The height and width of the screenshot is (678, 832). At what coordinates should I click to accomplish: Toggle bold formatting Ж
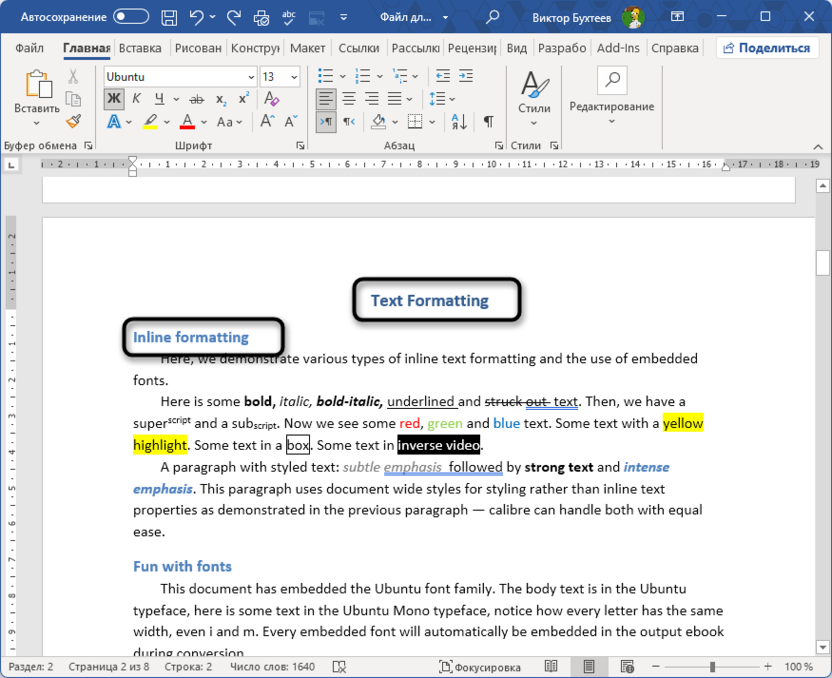click(114, 99)
